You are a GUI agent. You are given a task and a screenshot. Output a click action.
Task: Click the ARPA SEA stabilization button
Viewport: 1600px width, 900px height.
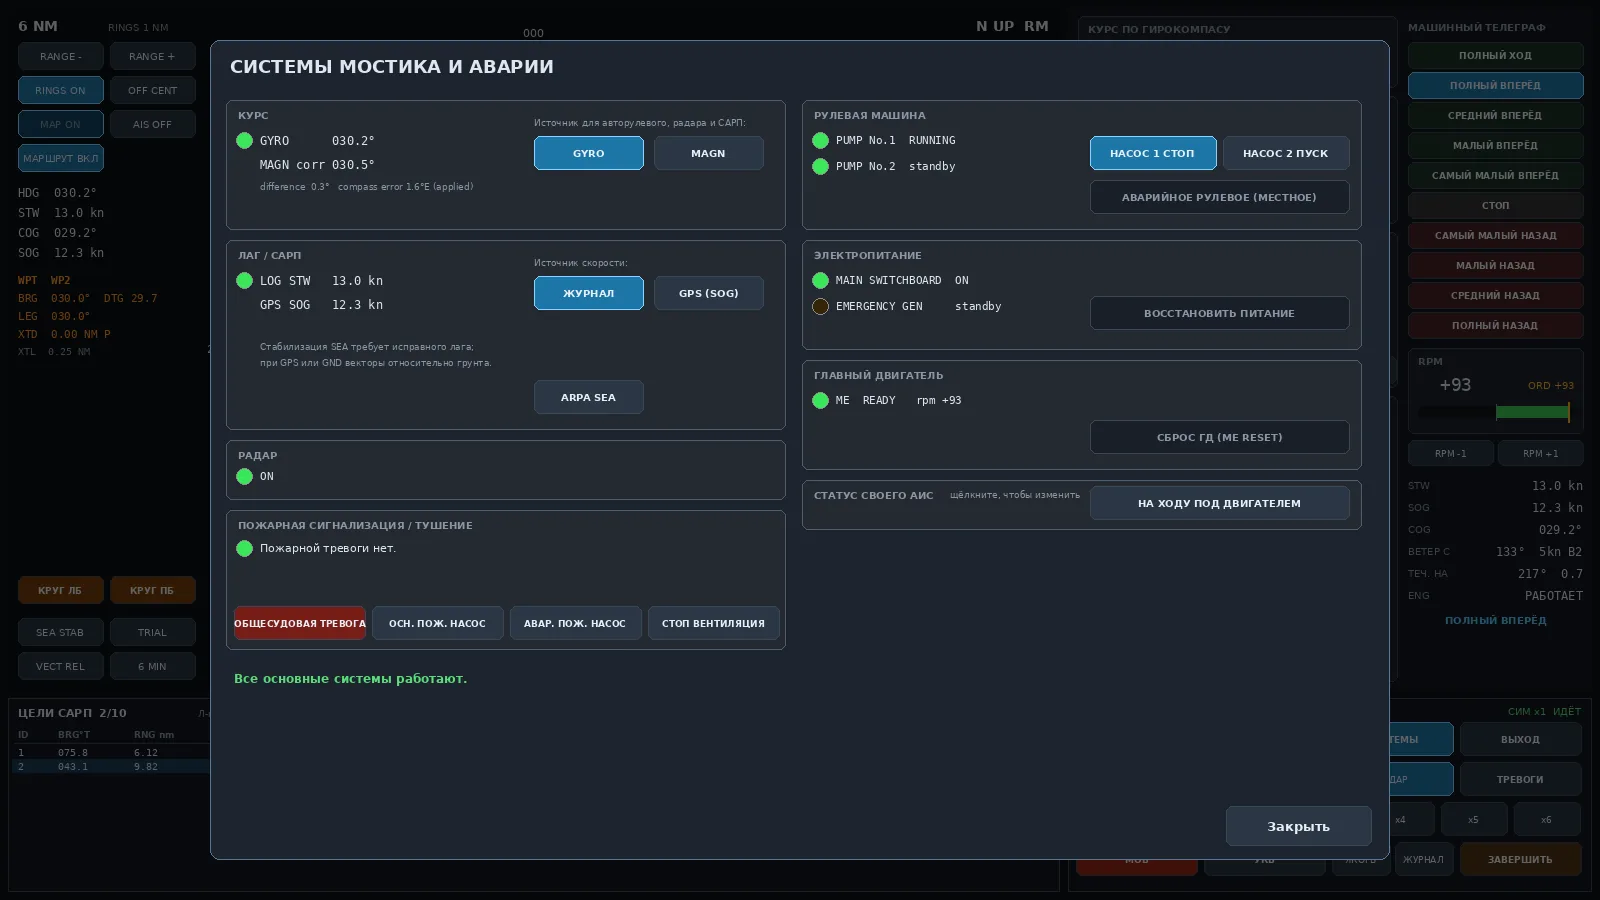(588, 397)
